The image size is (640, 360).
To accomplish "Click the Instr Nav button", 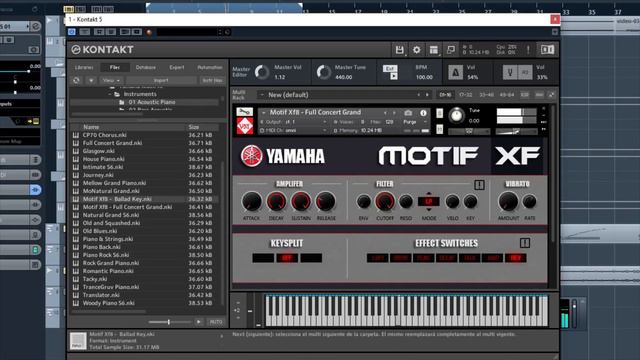I will point(212,80).
